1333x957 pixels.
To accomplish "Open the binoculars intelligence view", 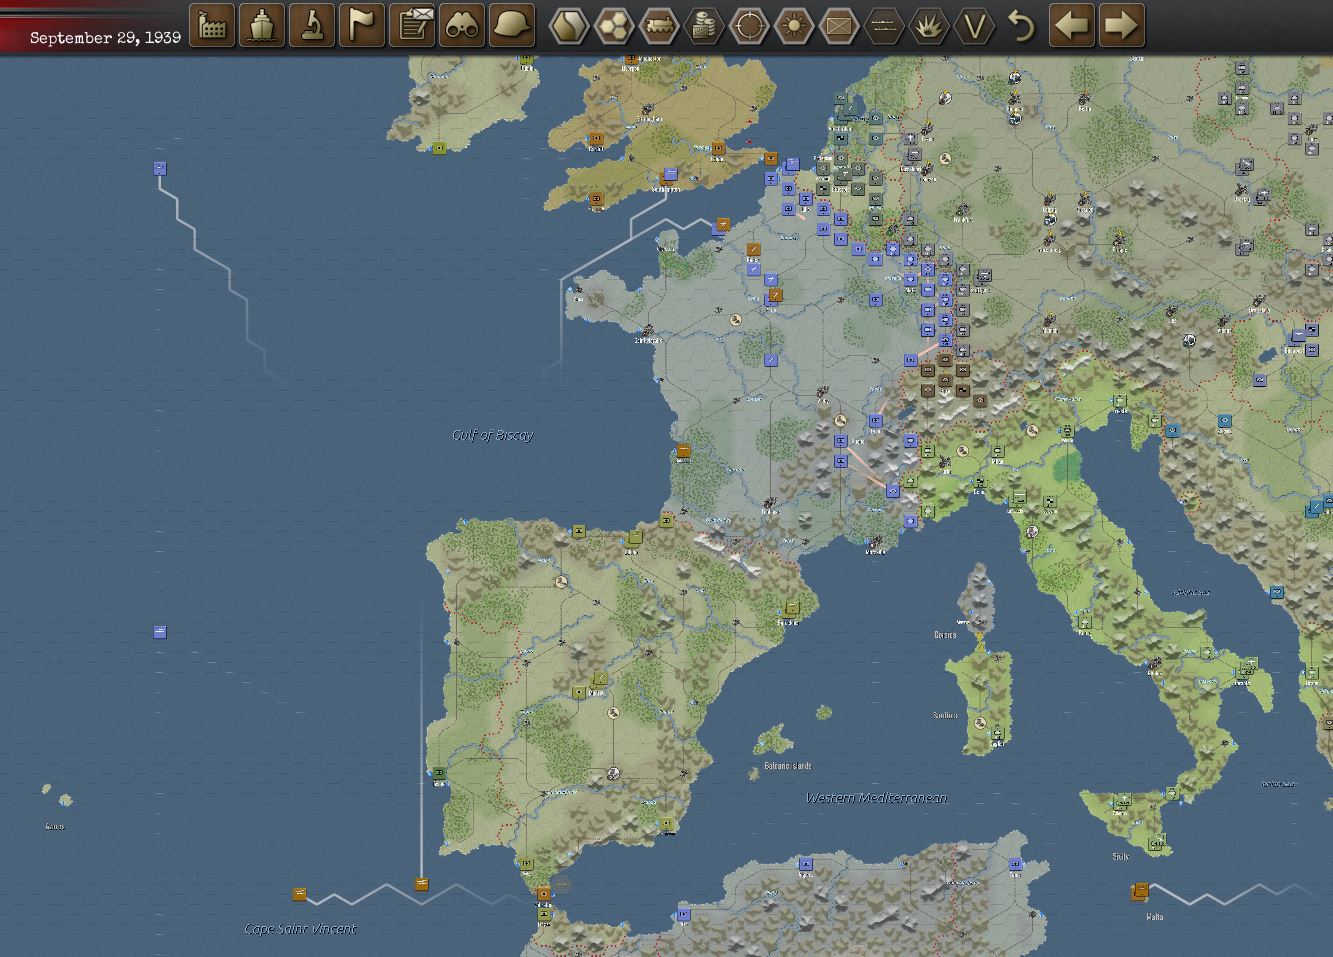I will (462, 25).
